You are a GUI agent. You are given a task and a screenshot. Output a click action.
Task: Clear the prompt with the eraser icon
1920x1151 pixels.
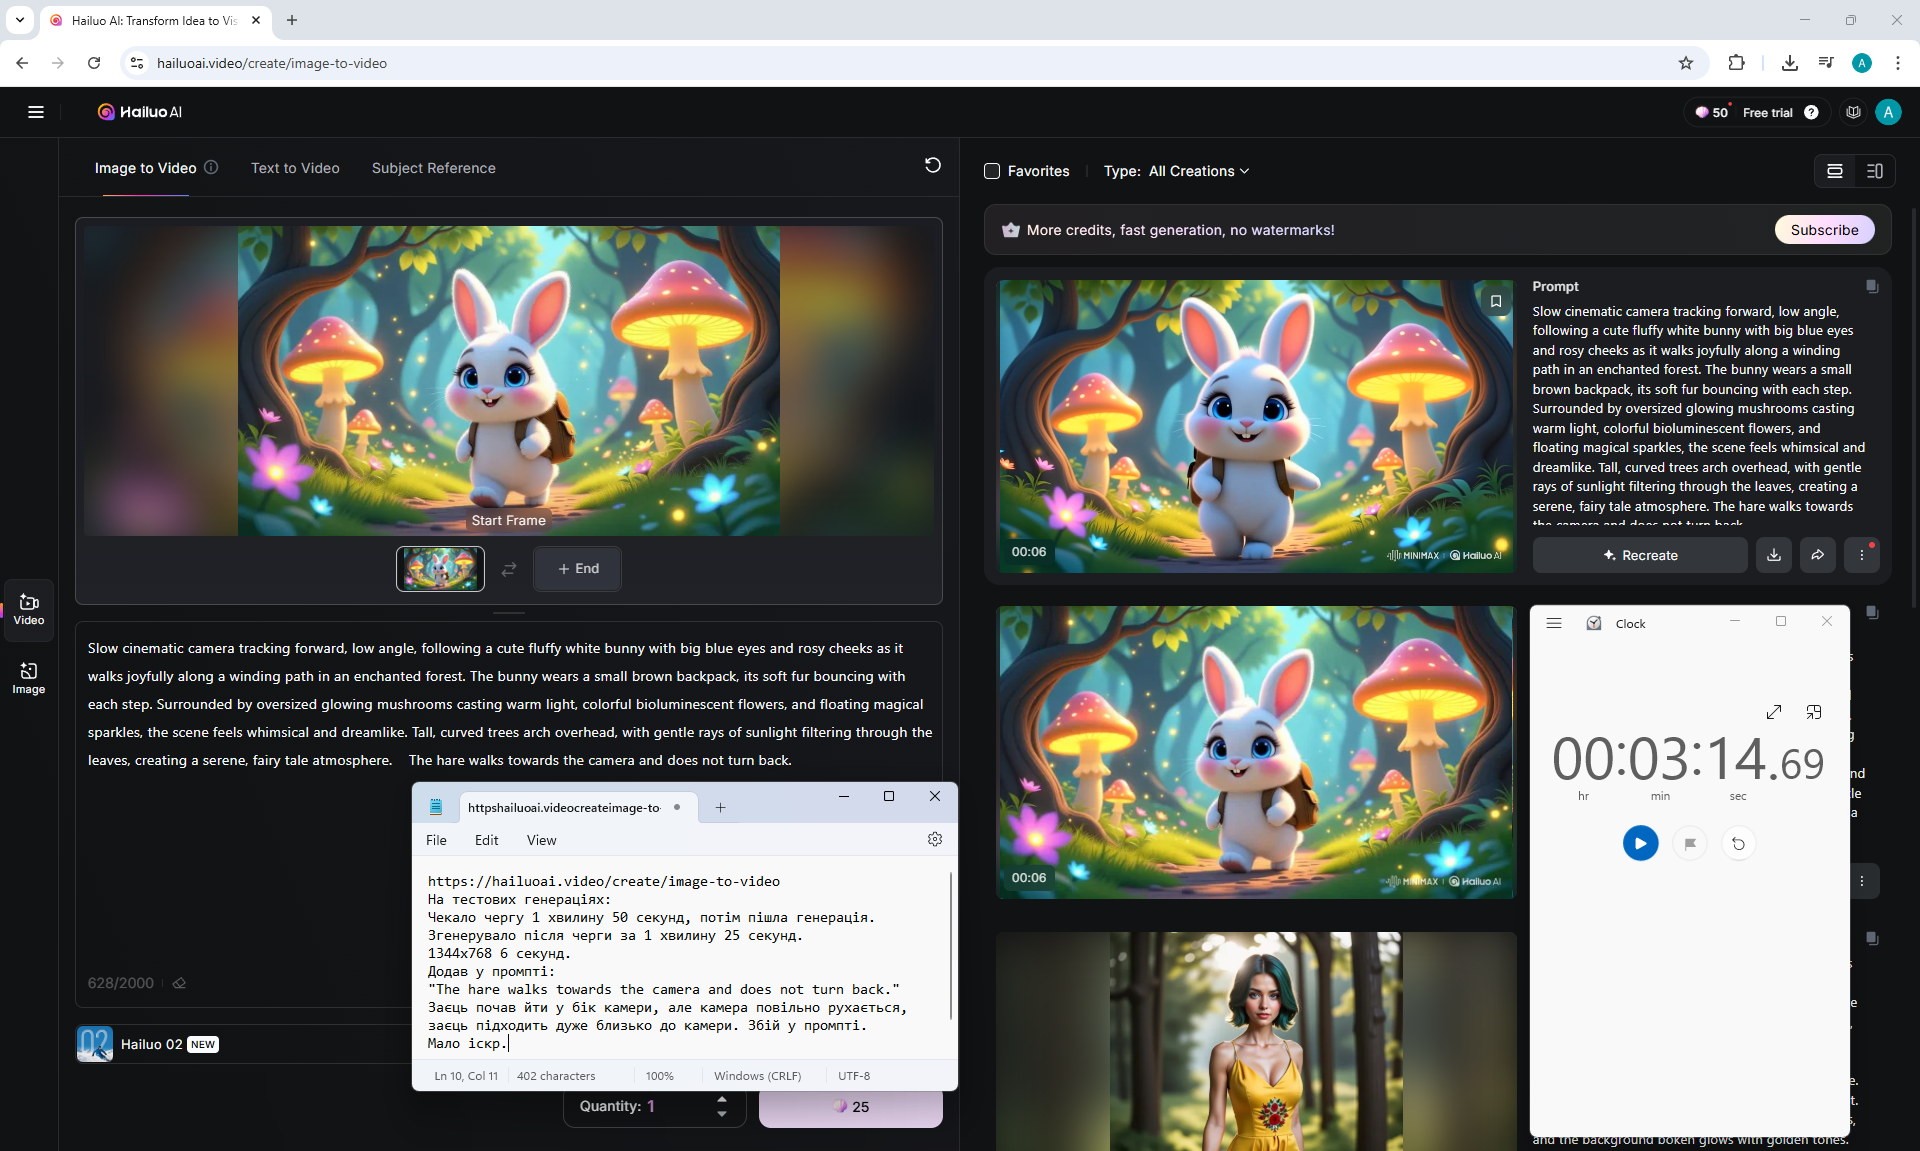179,983
